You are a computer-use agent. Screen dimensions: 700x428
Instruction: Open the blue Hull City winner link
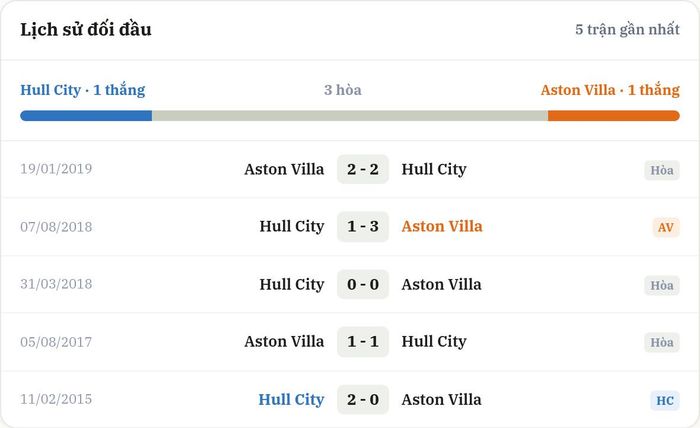tap(291, 399)
